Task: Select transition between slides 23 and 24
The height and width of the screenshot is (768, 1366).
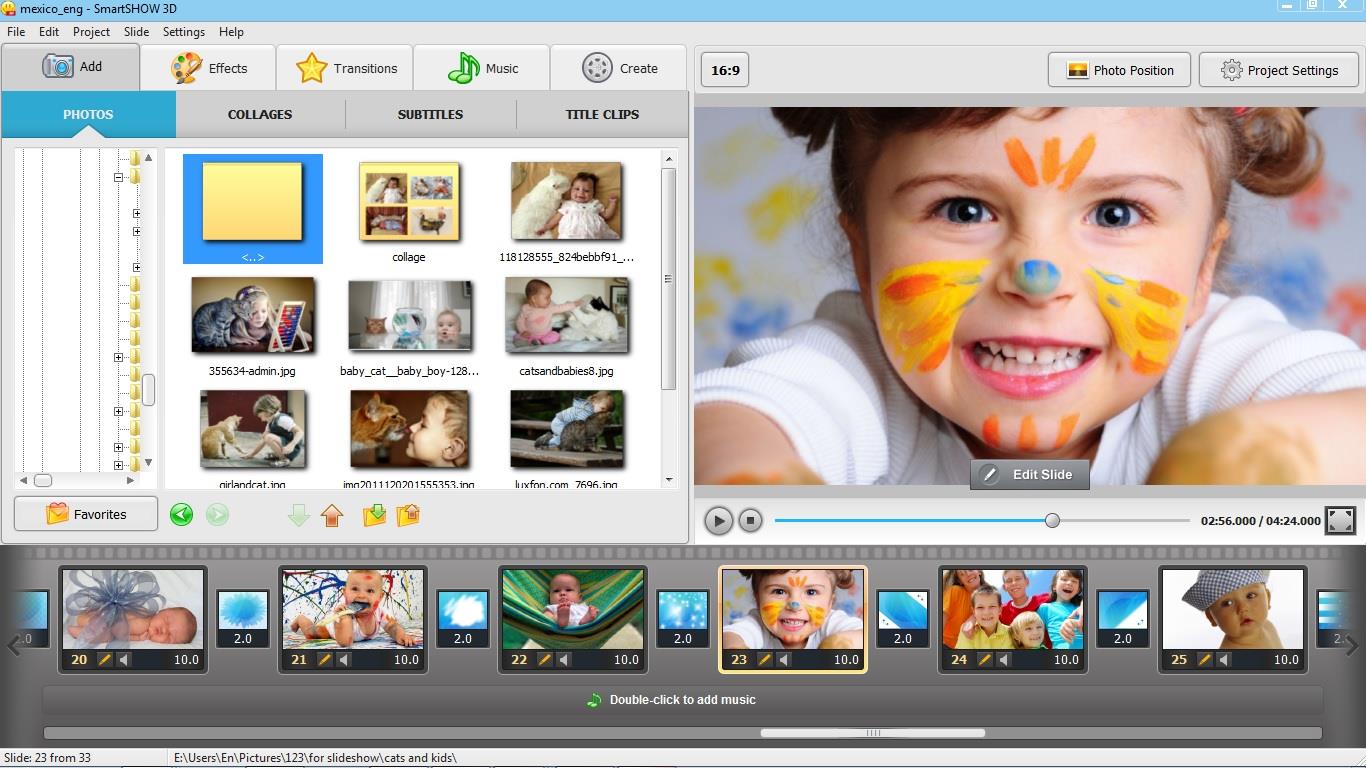Action: pos(903,619)
